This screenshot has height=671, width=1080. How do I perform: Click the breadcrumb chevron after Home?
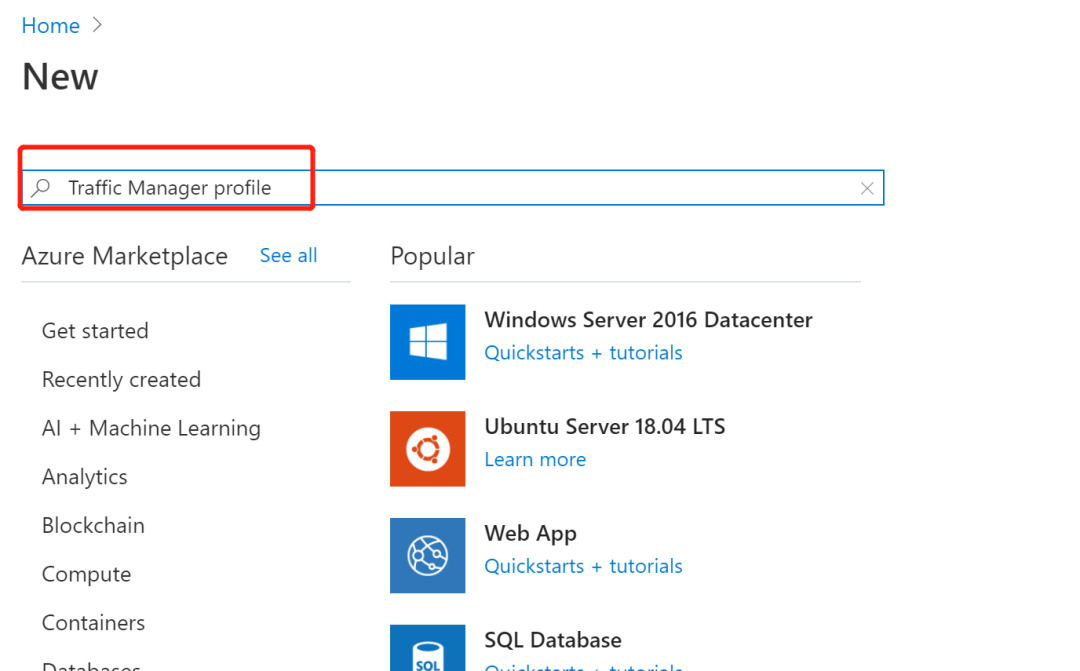[x=97, y=25]
